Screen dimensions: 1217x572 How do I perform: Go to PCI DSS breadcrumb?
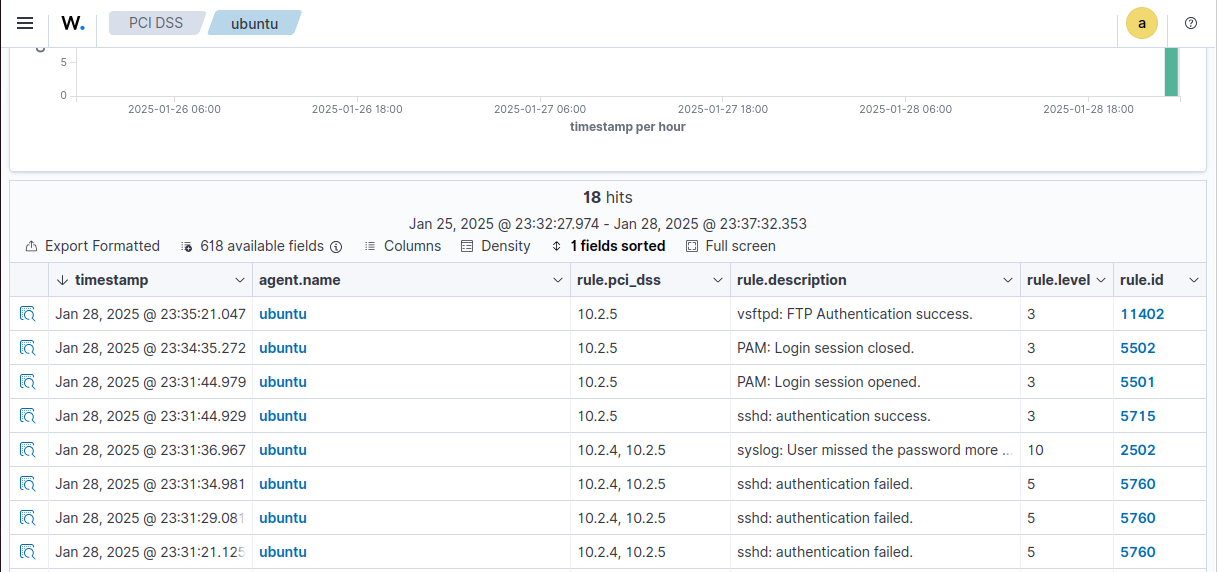pos(156,23)
